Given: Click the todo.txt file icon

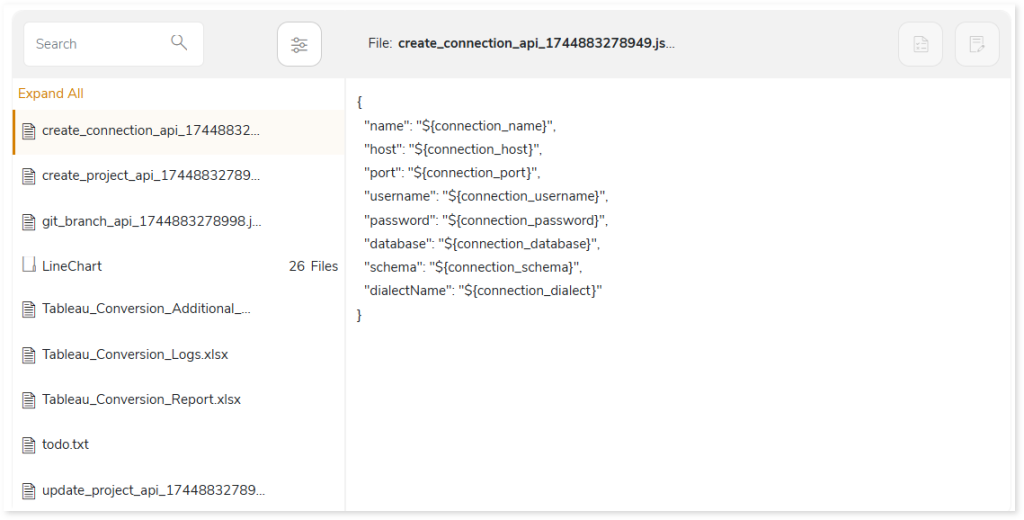Looking at the screenshot, I should click(x=29, y=445).
